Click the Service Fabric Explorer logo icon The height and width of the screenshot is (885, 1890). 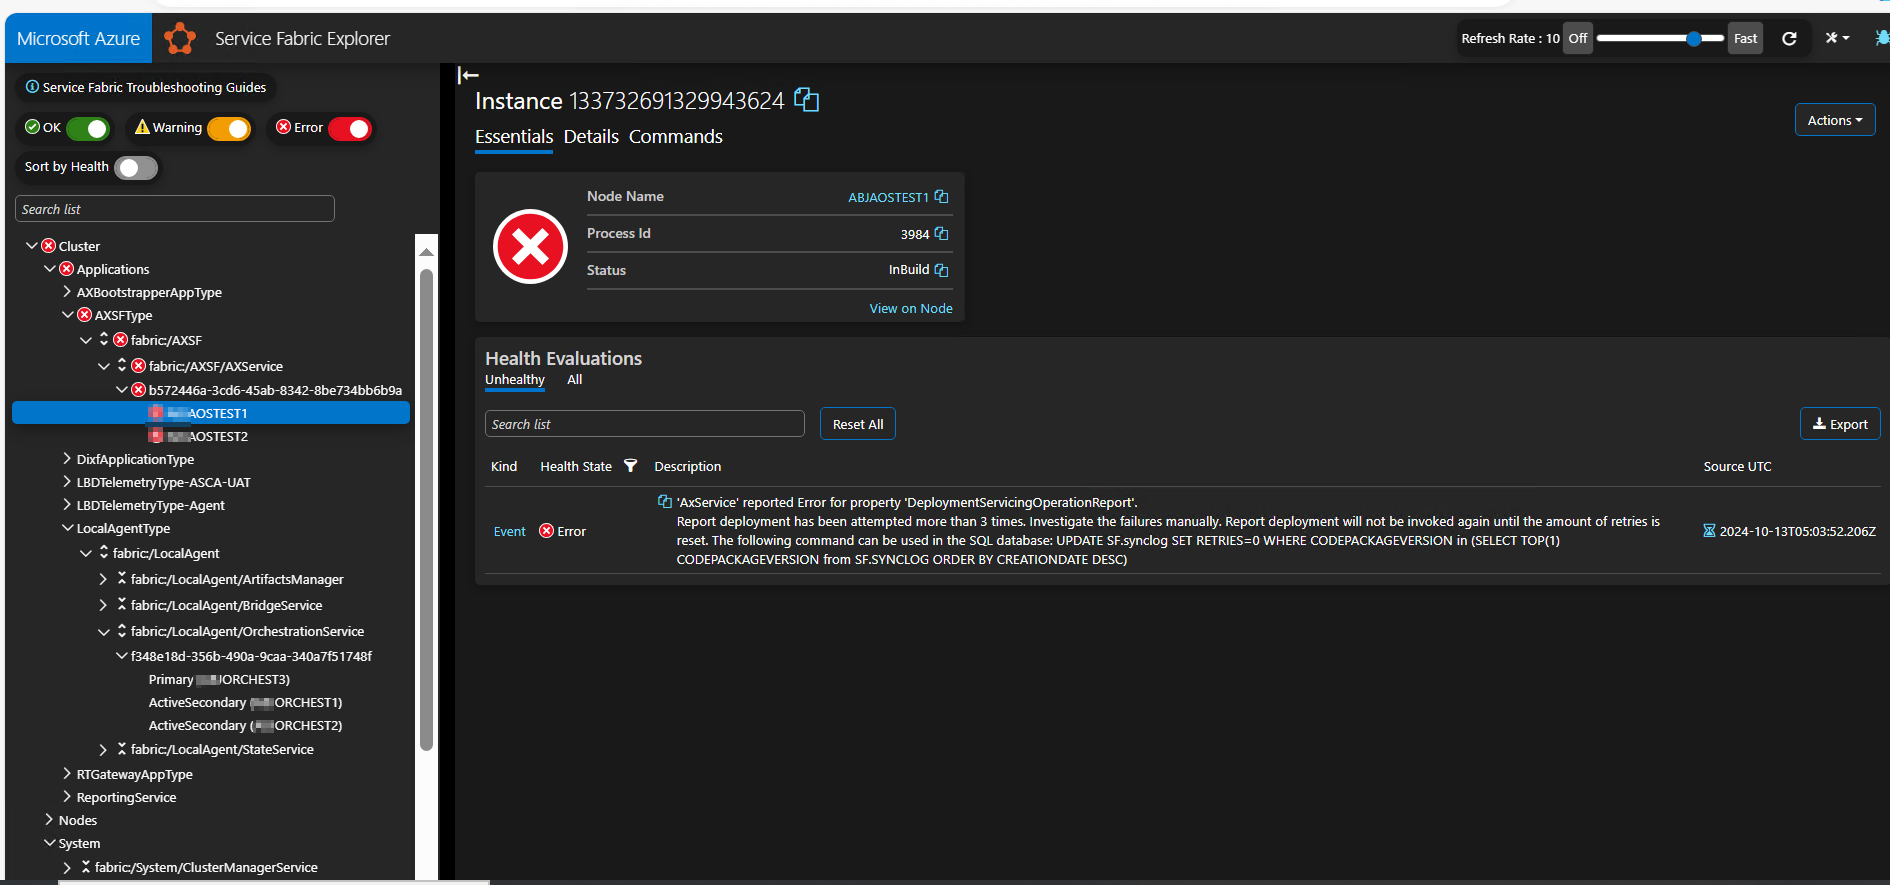click(180, 38)
